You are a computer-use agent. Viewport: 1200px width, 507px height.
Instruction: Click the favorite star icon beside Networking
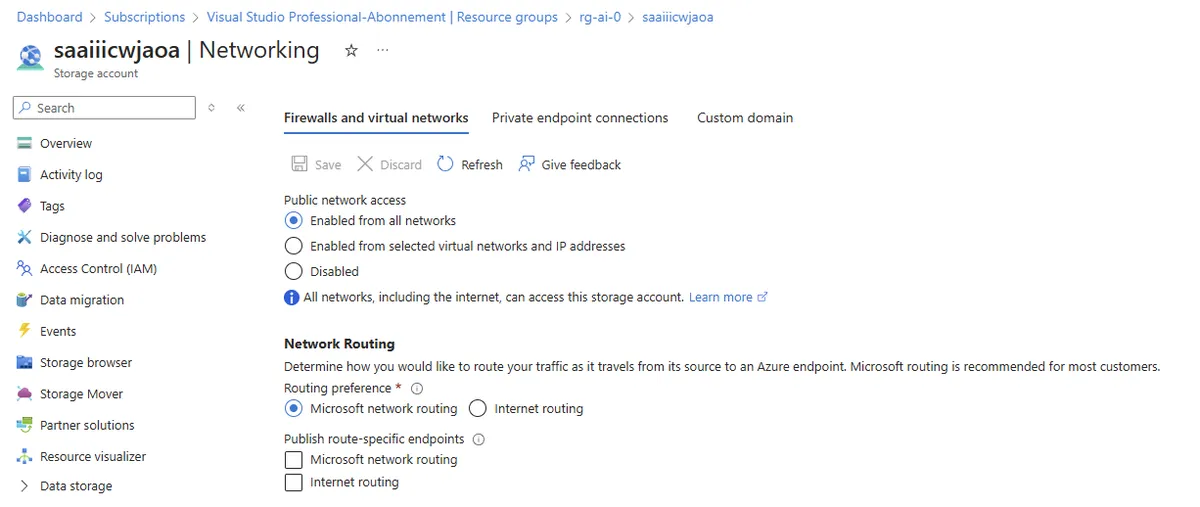coord(351,51)
